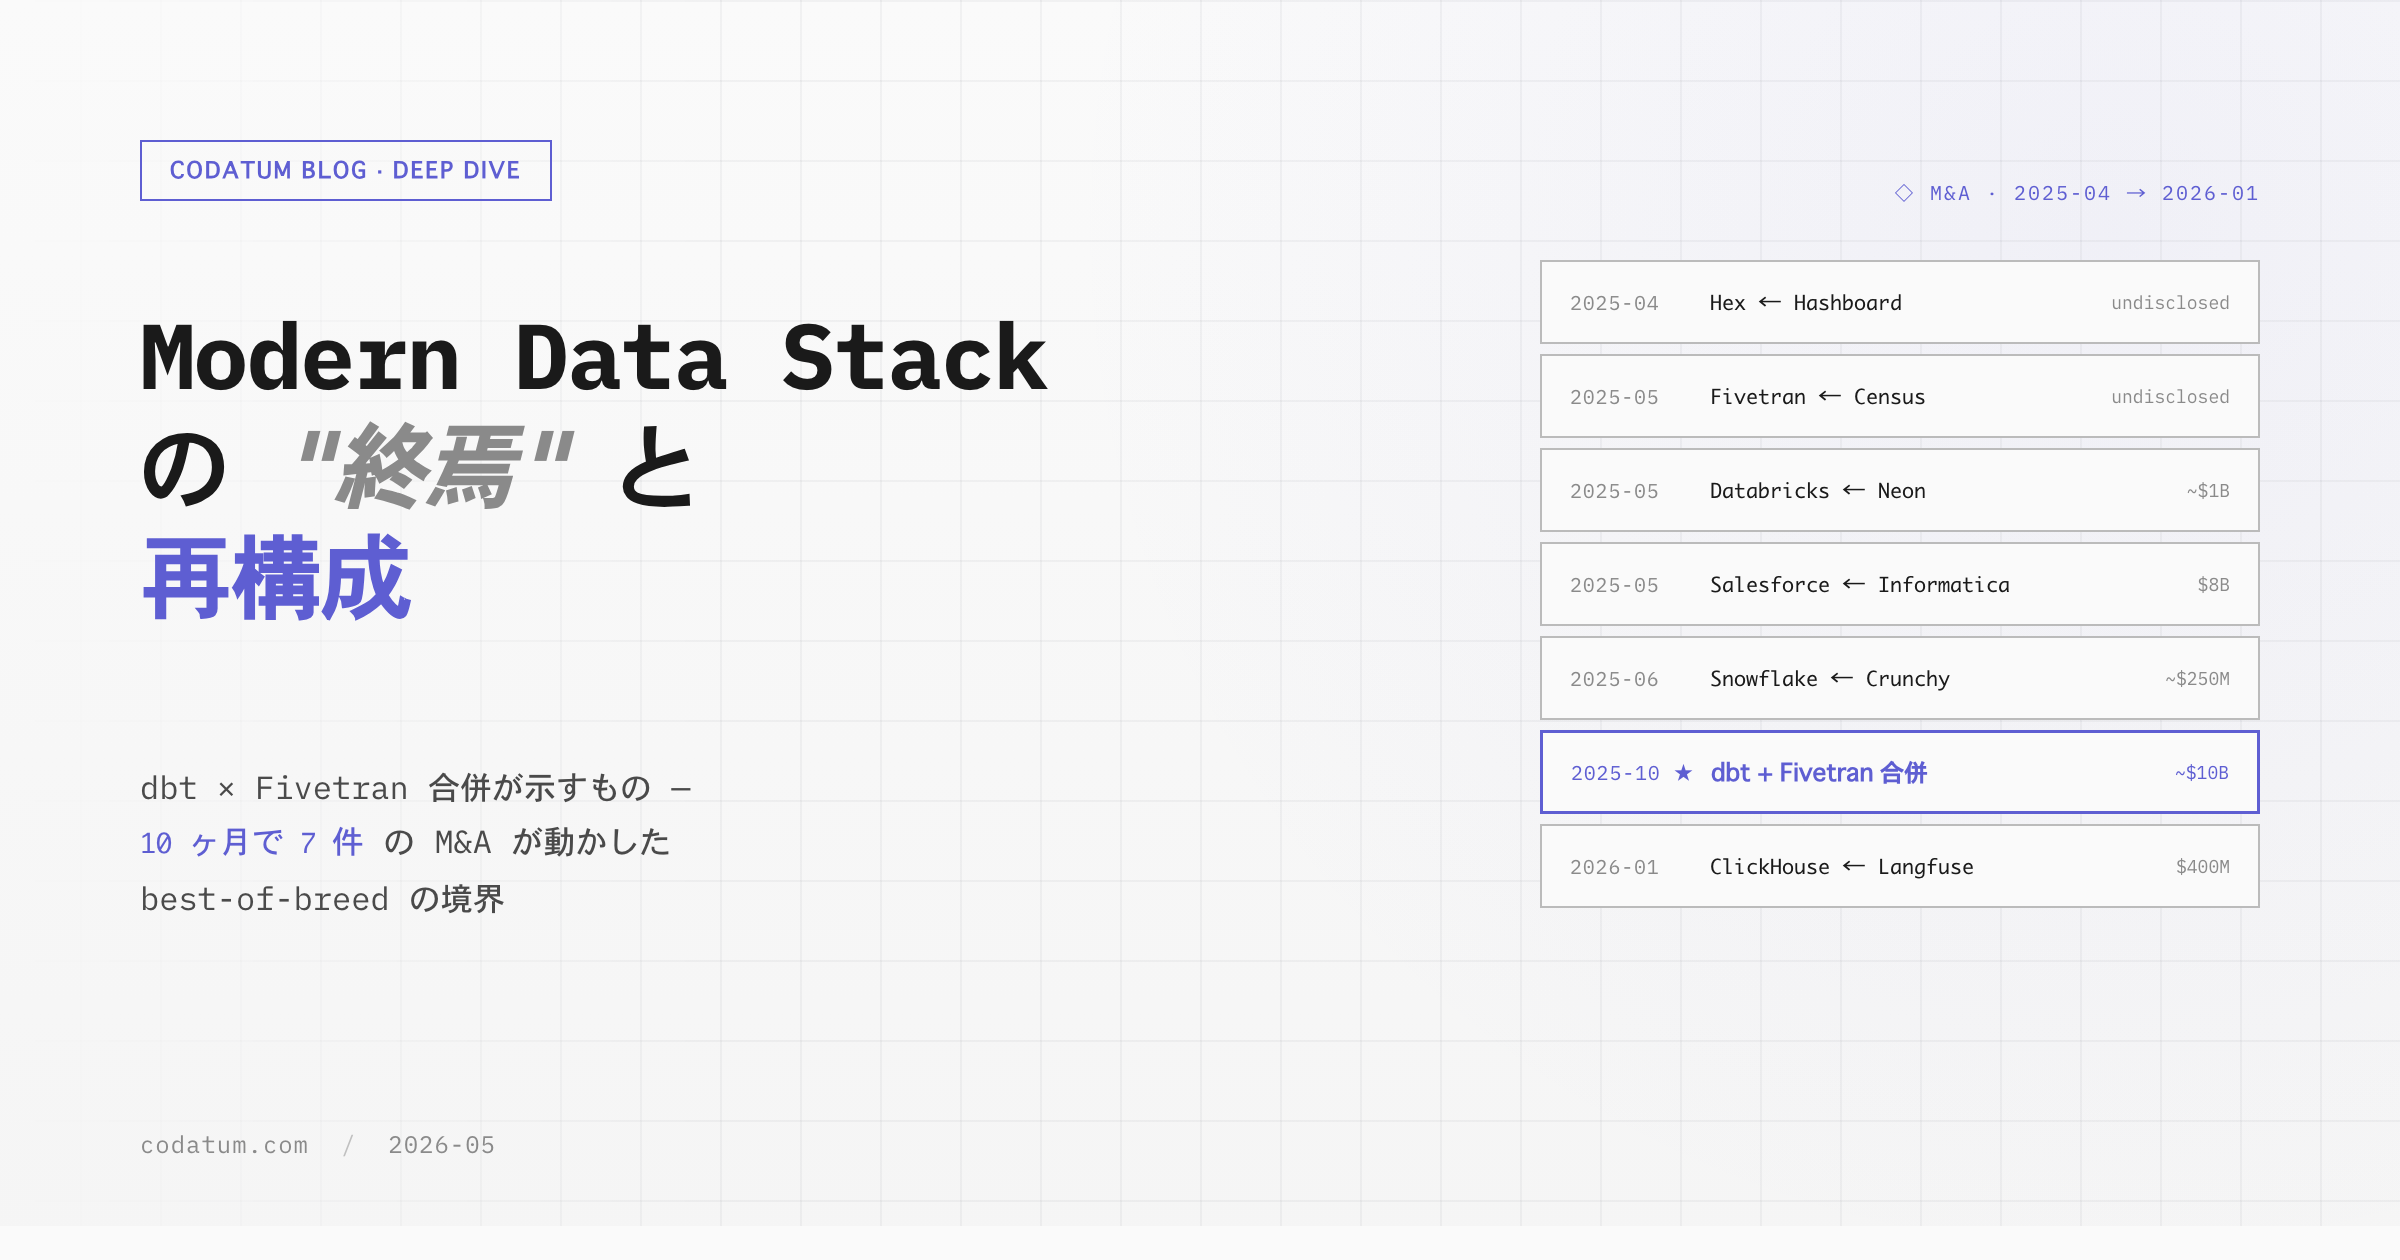2400x1260 pixels.
Task: Select the highlighted dbt + Fivetran 合併 row
Action: pyautogui.click(x=1899, y=772)
